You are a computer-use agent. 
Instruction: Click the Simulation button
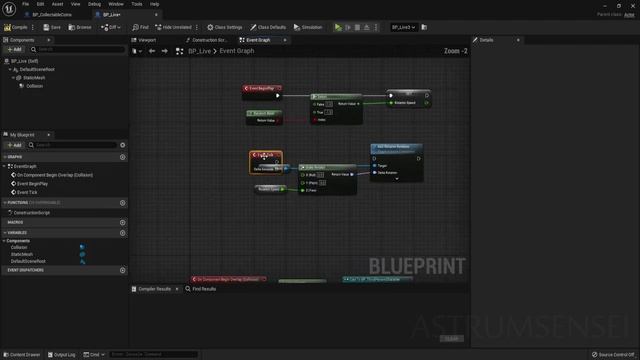tap(308, 27)
